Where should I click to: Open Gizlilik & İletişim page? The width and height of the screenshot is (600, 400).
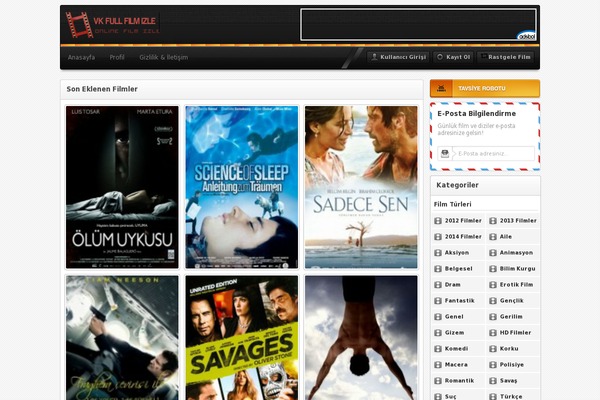click(x=163, y=57)
